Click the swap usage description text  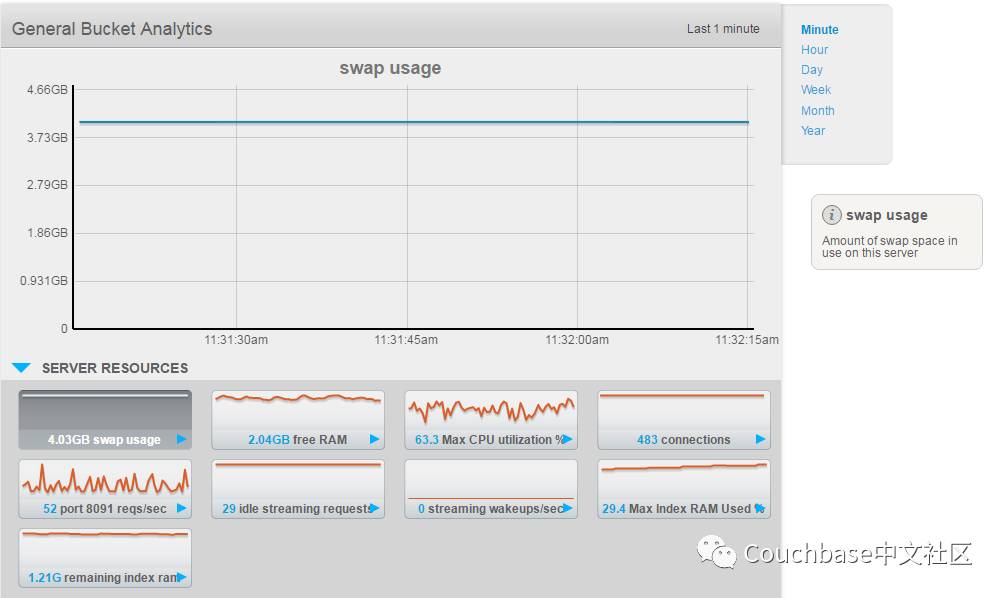click(x=890, y=247)
